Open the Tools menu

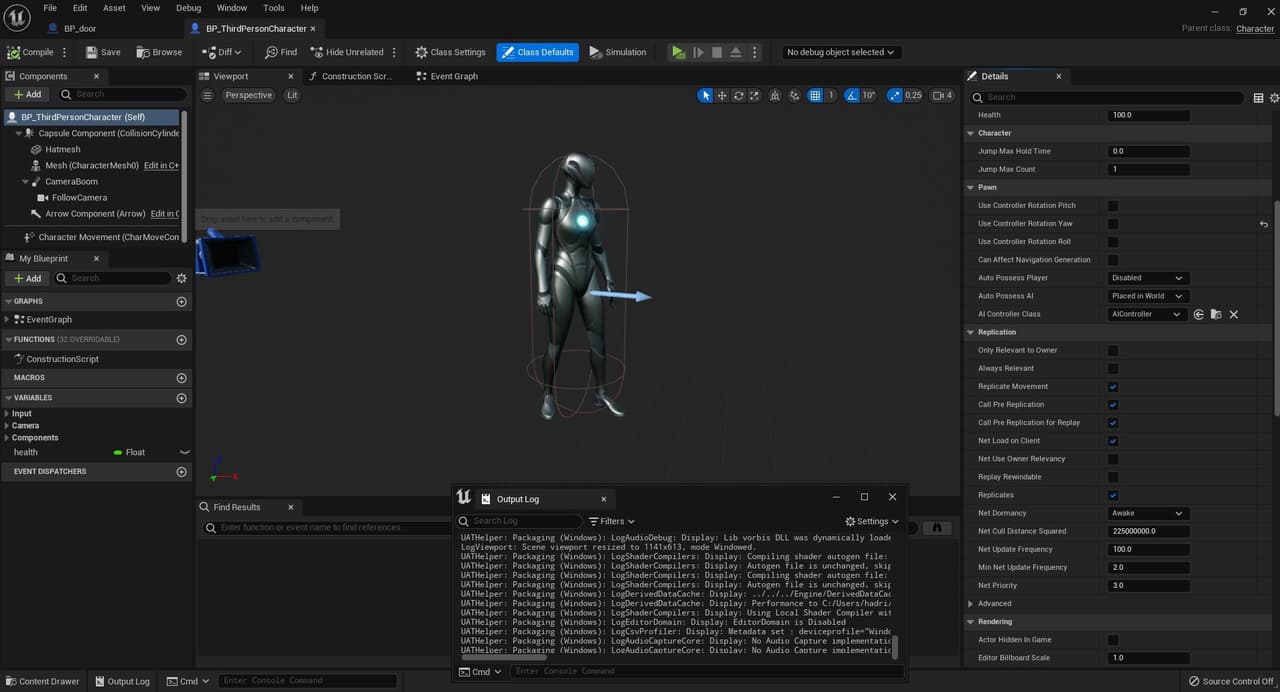[274, 8]
